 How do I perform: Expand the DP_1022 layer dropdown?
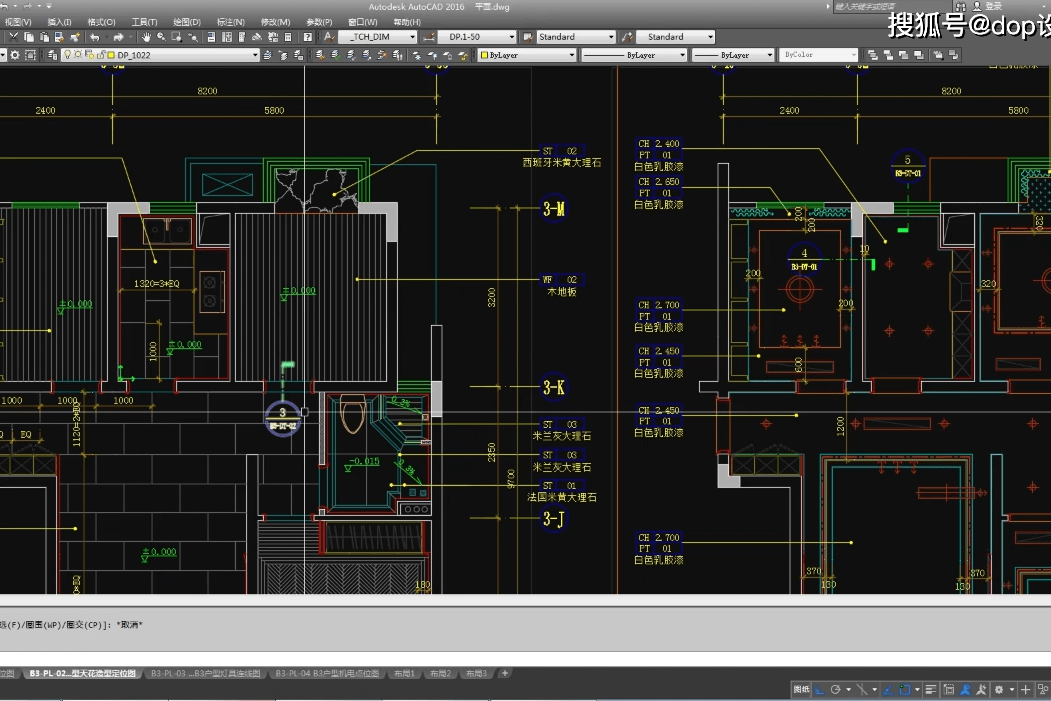tap(255, 56)
